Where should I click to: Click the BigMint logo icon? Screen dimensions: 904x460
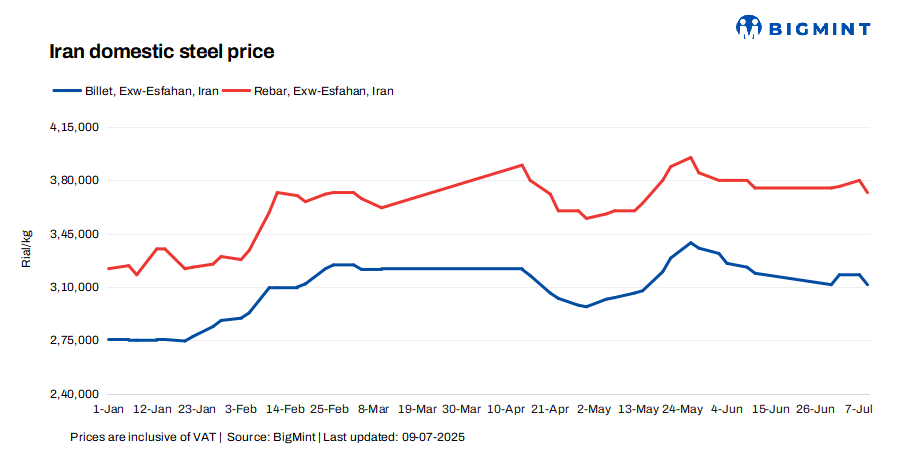coord(750,27)
